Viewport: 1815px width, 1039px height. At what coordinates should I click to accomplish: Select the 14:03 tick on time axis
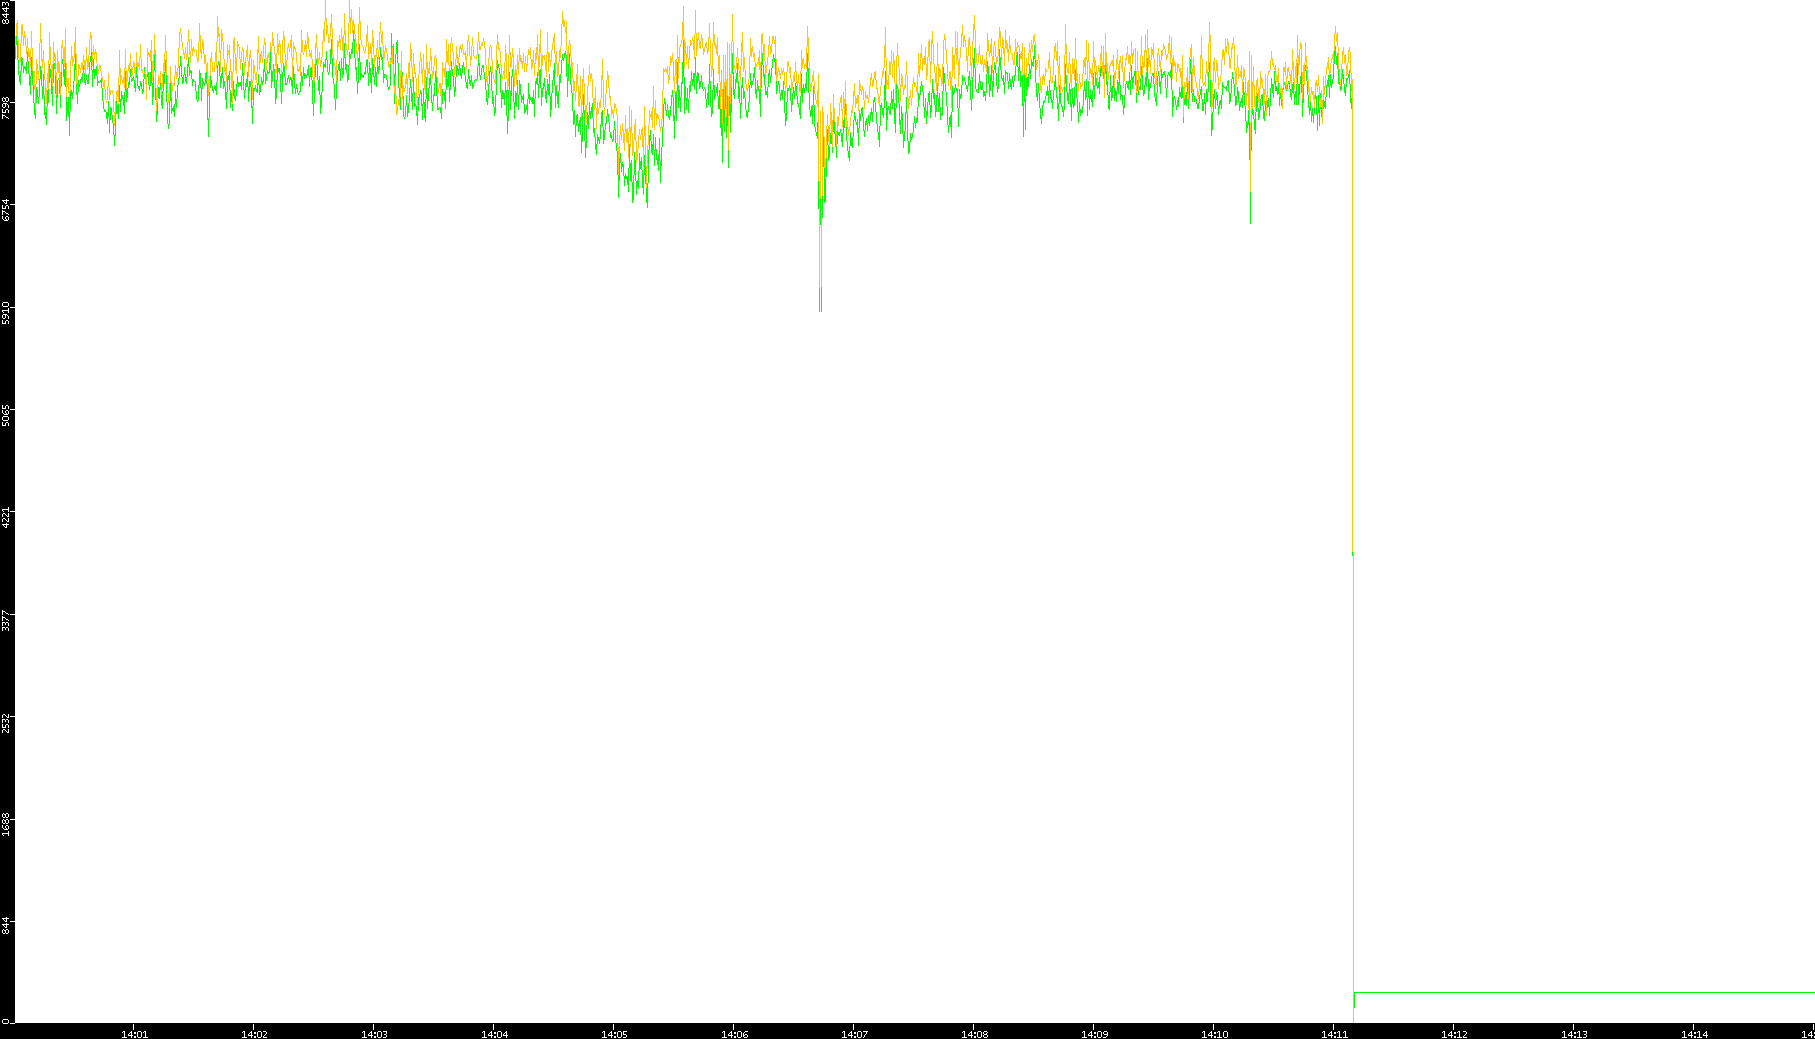[374, 1034]
